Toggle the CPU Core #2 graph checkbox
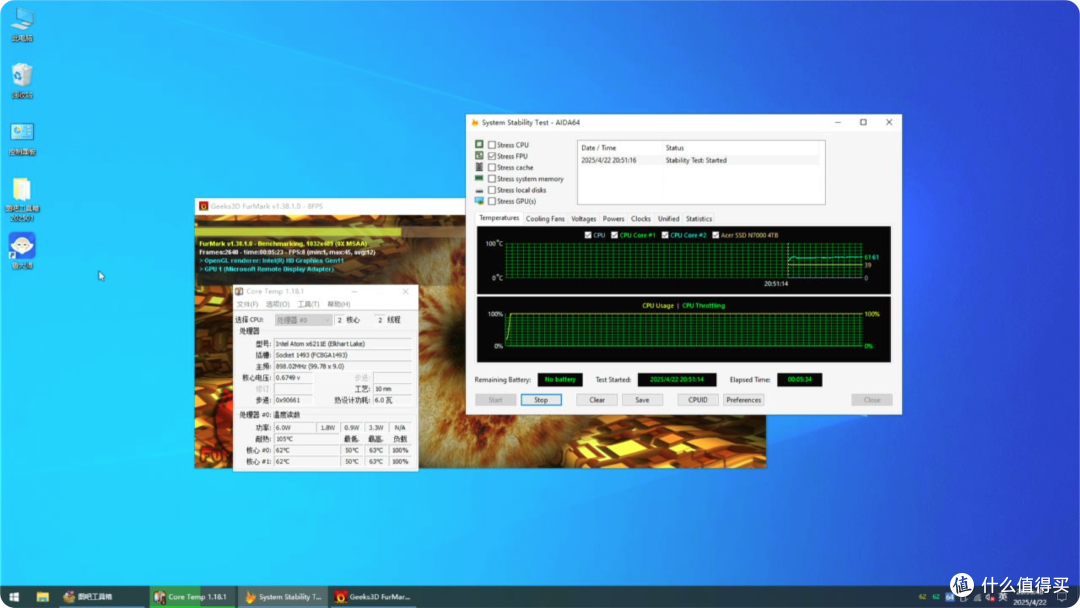This screenshot has width=1080, height=608. coord(665,235)
